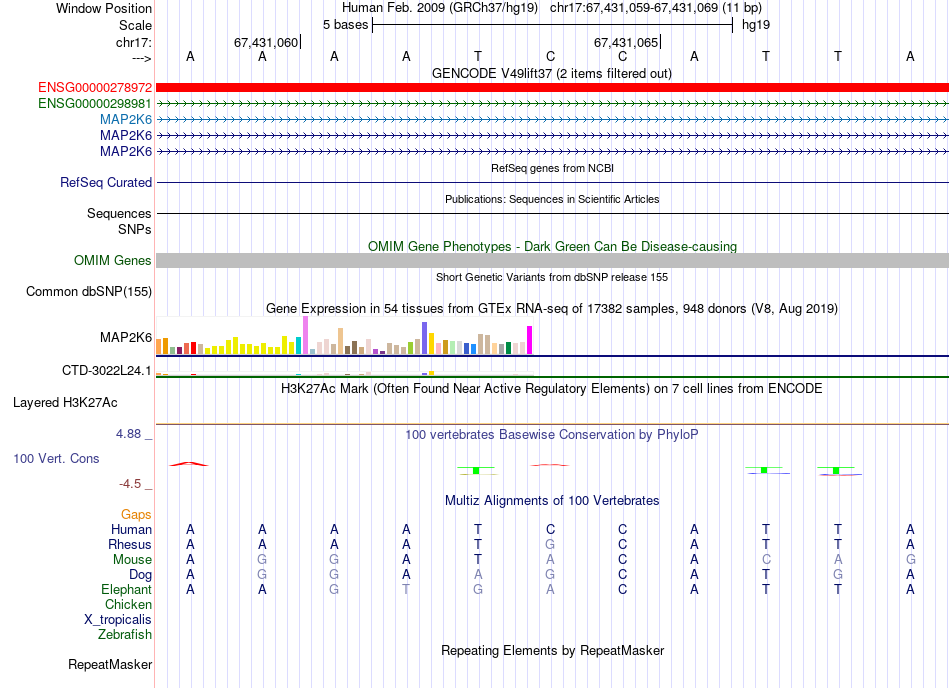Click the GTEx Gene Expression track title

552,309
